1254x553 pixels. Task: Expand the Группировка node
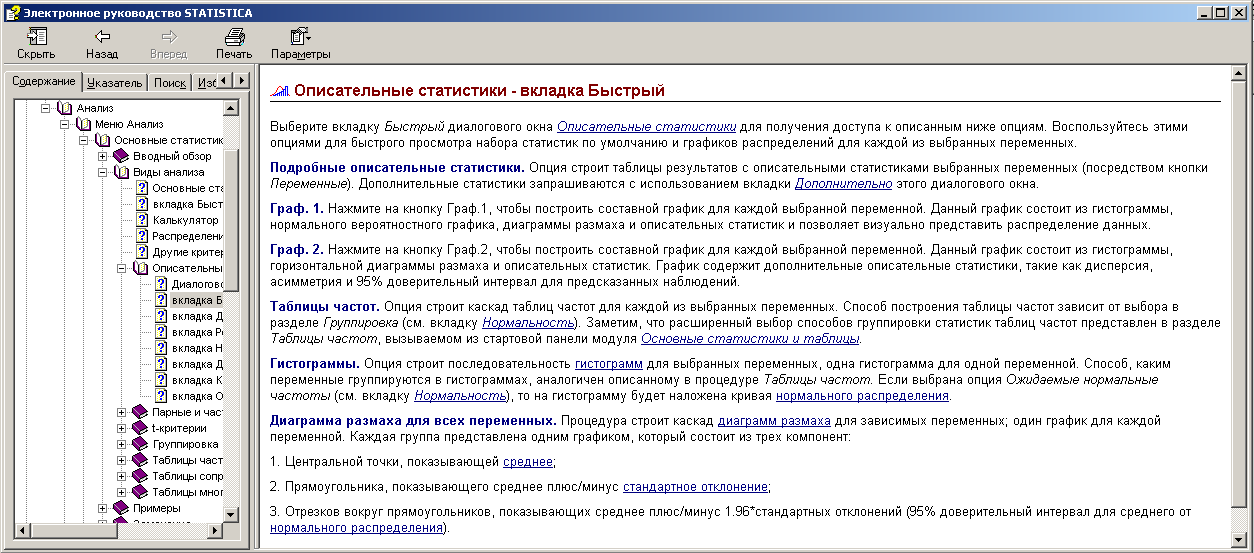[122, 444]
